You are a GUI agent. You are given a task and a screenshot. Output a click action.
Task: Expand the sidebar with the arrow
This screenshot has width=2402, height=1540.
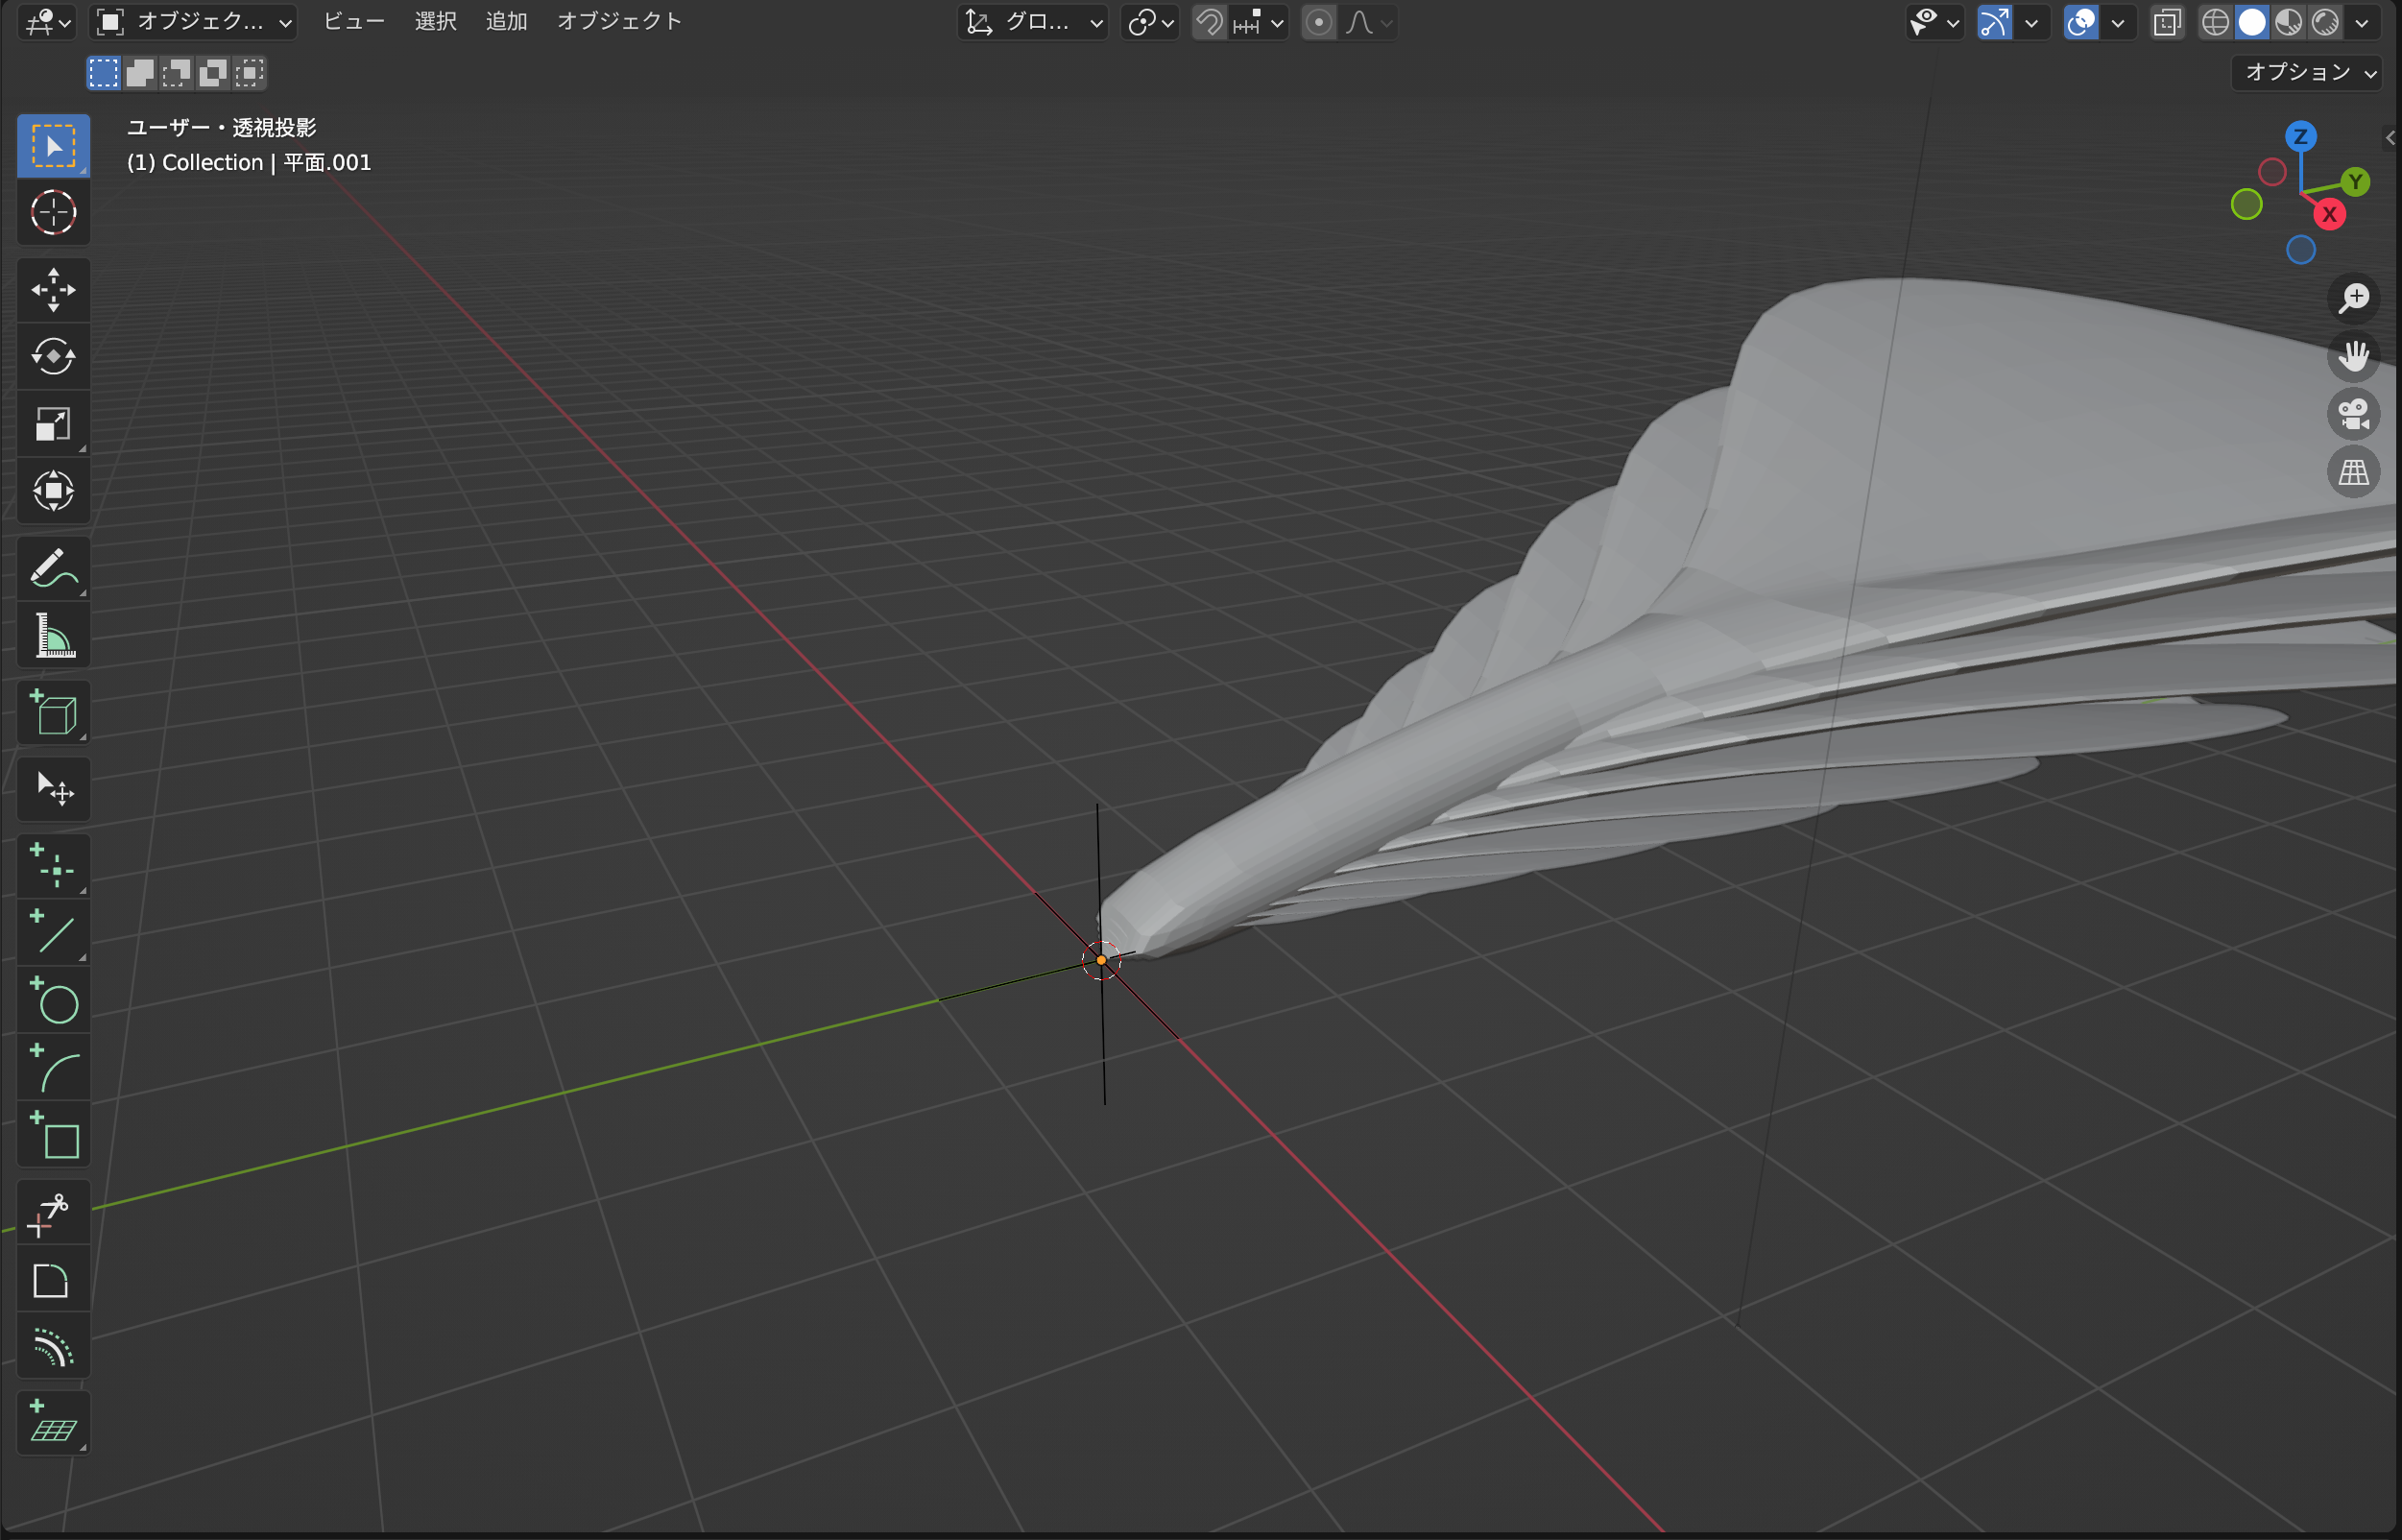tap(2390, 138)
